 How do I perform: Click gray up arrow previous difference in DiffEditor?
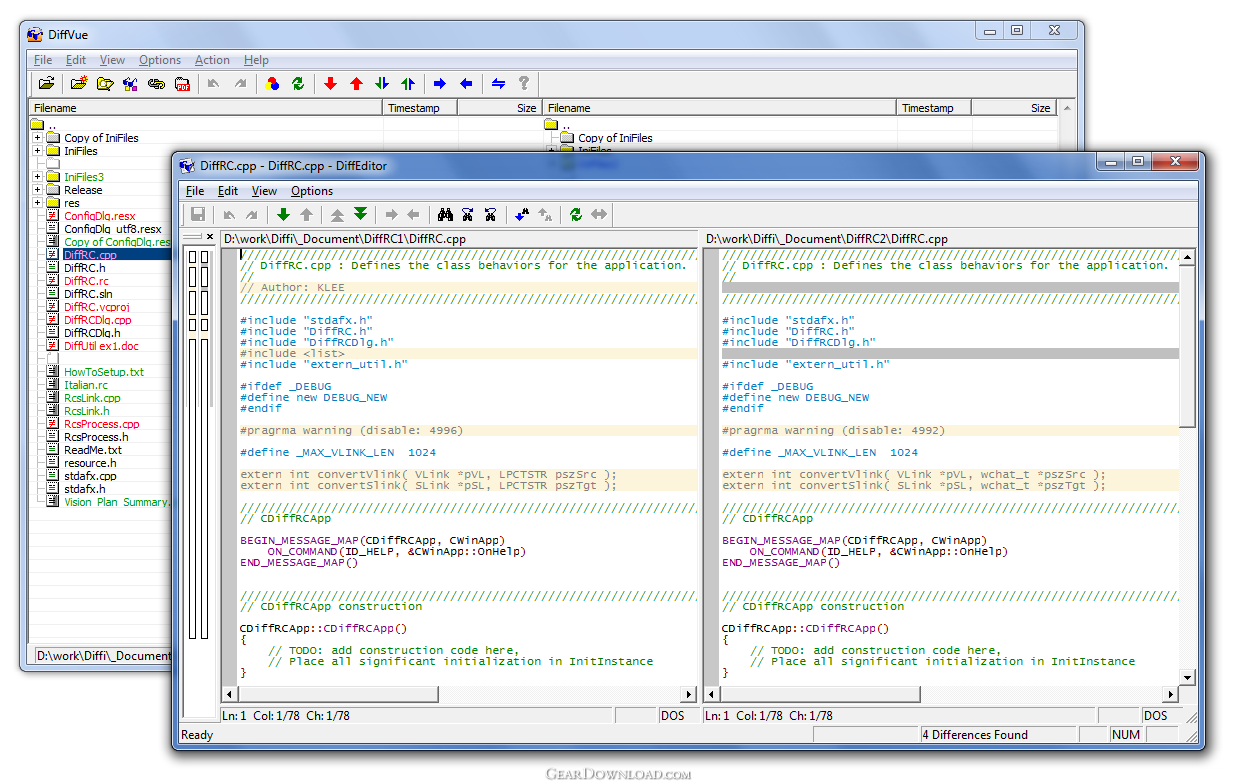coord(307,214)
